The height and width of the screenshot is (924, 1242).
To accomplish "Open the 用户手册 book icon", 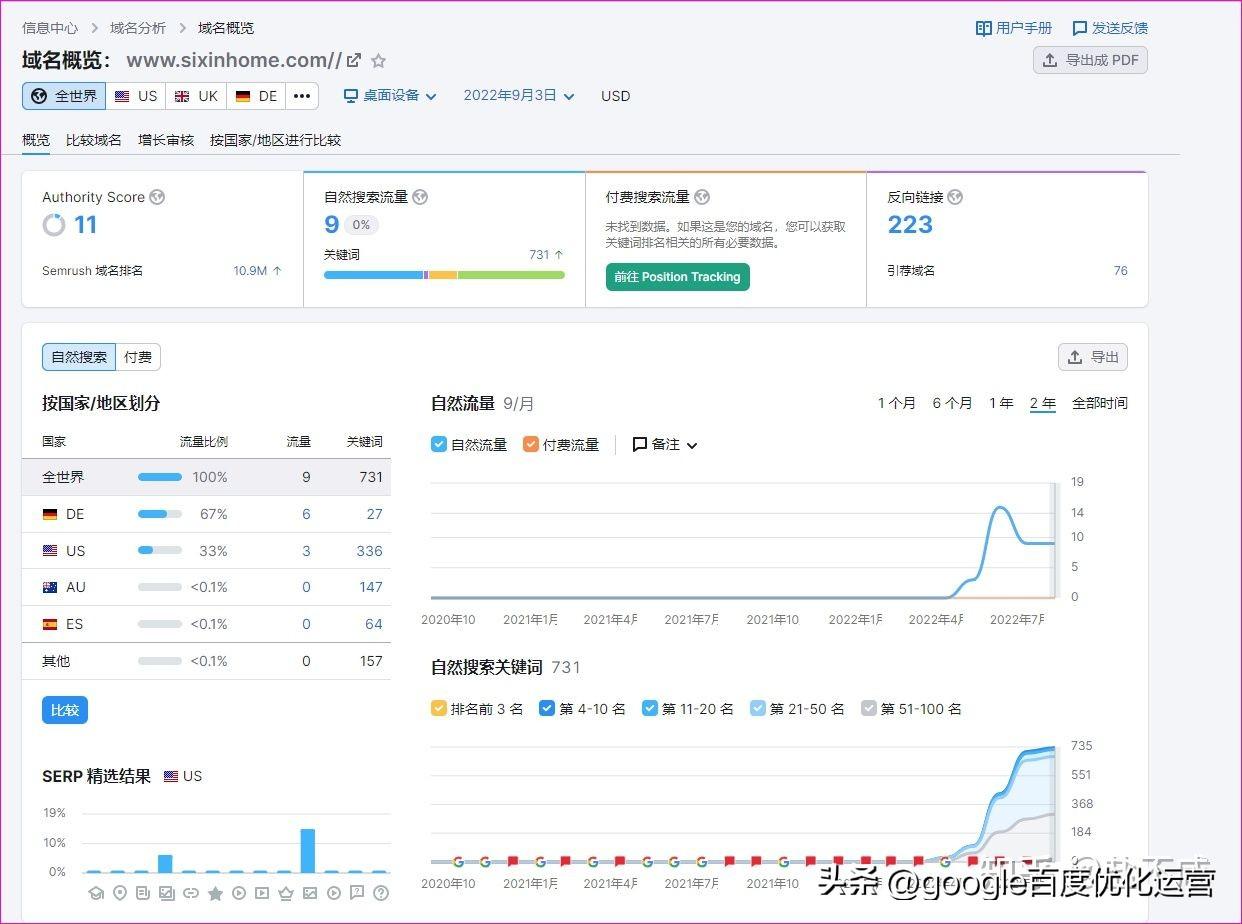I will [x=984, y=28].
